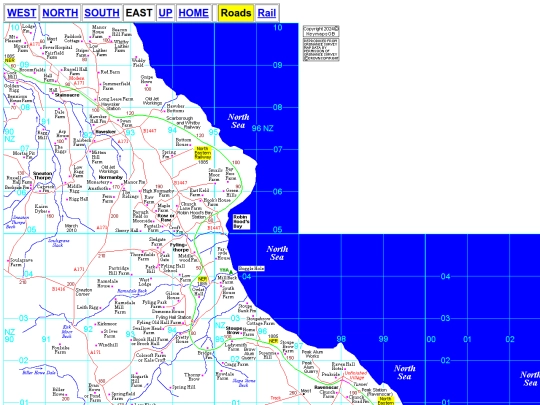Click the Robin Hood's Bay Station label

195,215
